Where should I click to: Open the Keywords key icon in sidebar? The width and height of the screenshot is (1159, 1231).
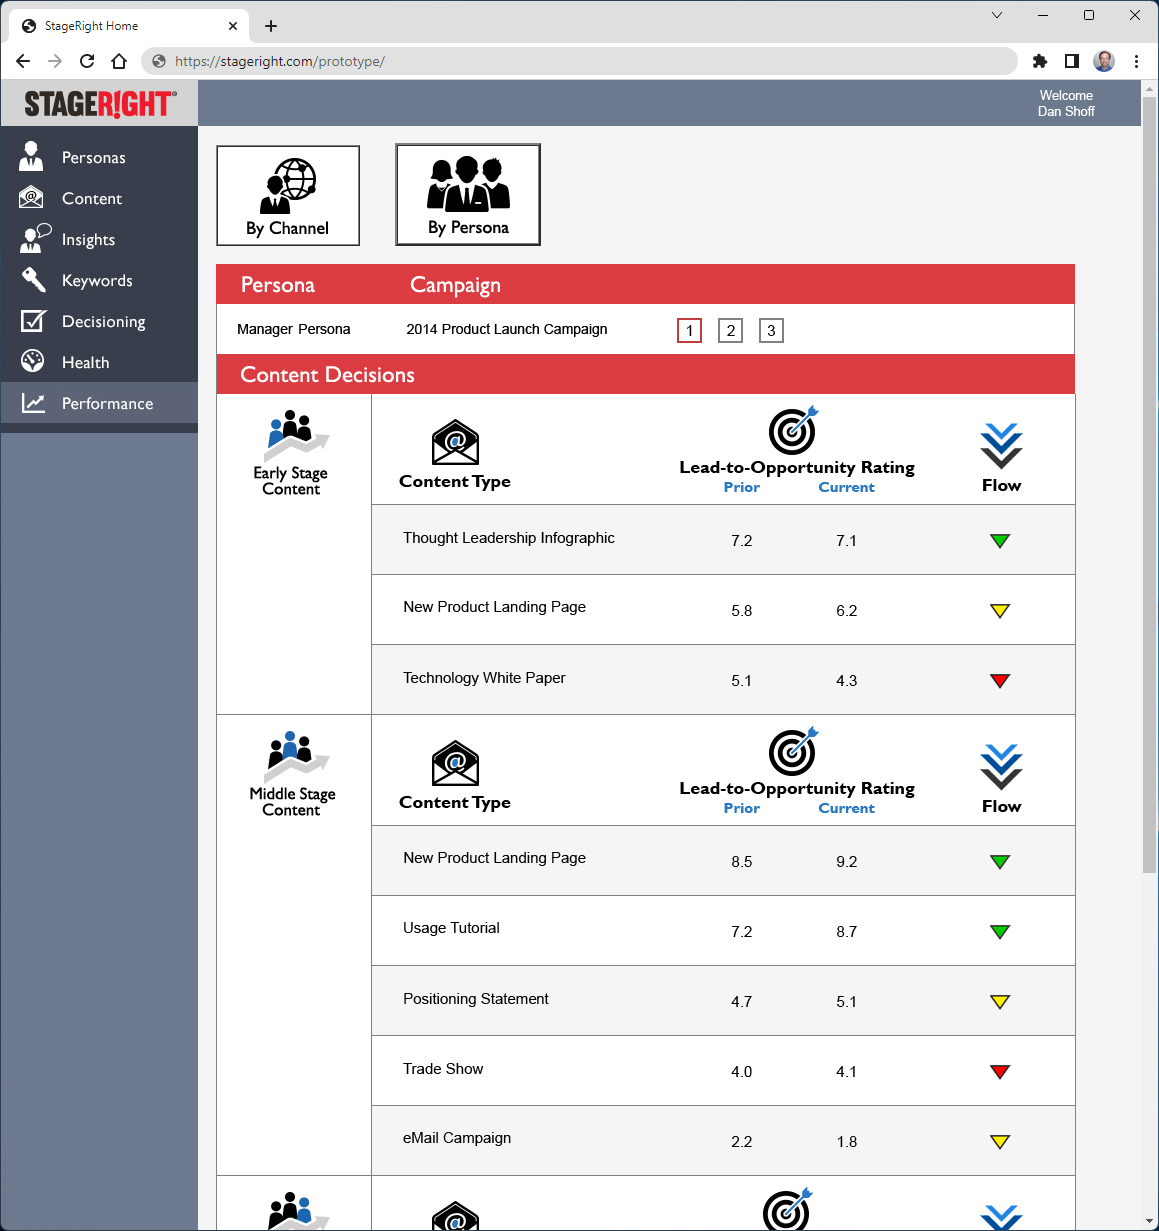point(33,280)
